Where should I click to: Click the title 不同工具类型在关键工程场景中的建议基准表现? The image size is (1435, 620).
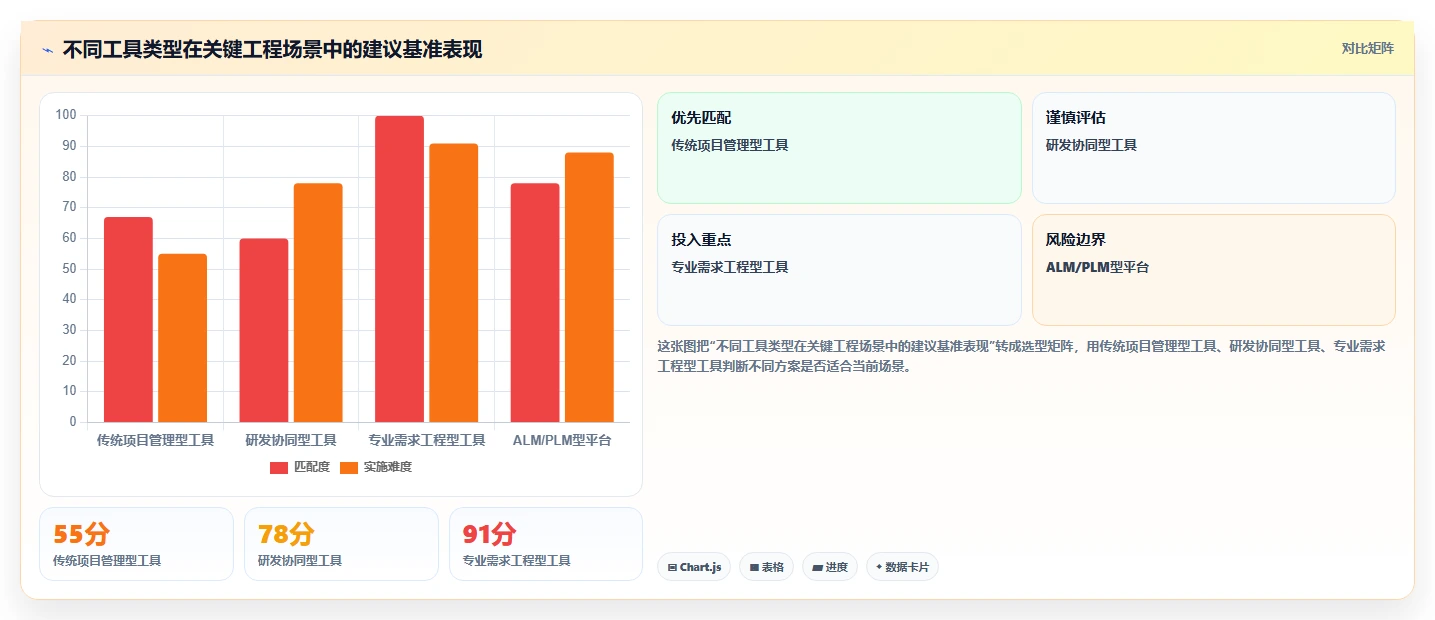click(x=272, y=49)
